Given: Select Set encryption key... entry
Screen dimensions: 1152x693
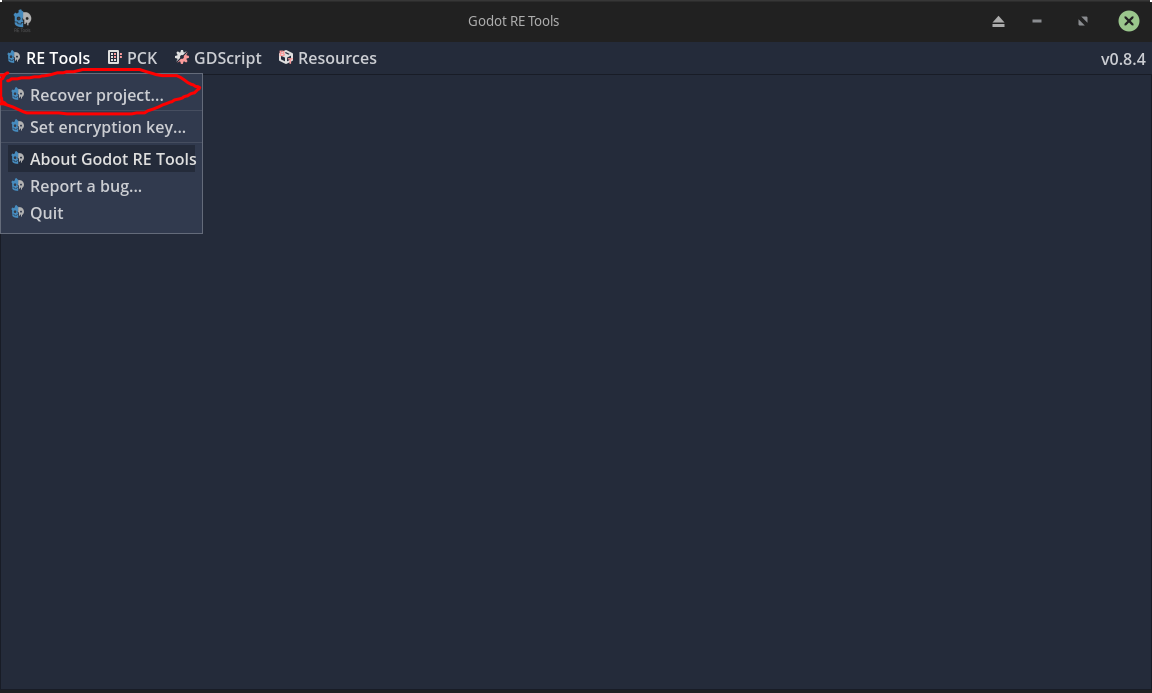Looking at the screenshot, I should coord(101,127).
